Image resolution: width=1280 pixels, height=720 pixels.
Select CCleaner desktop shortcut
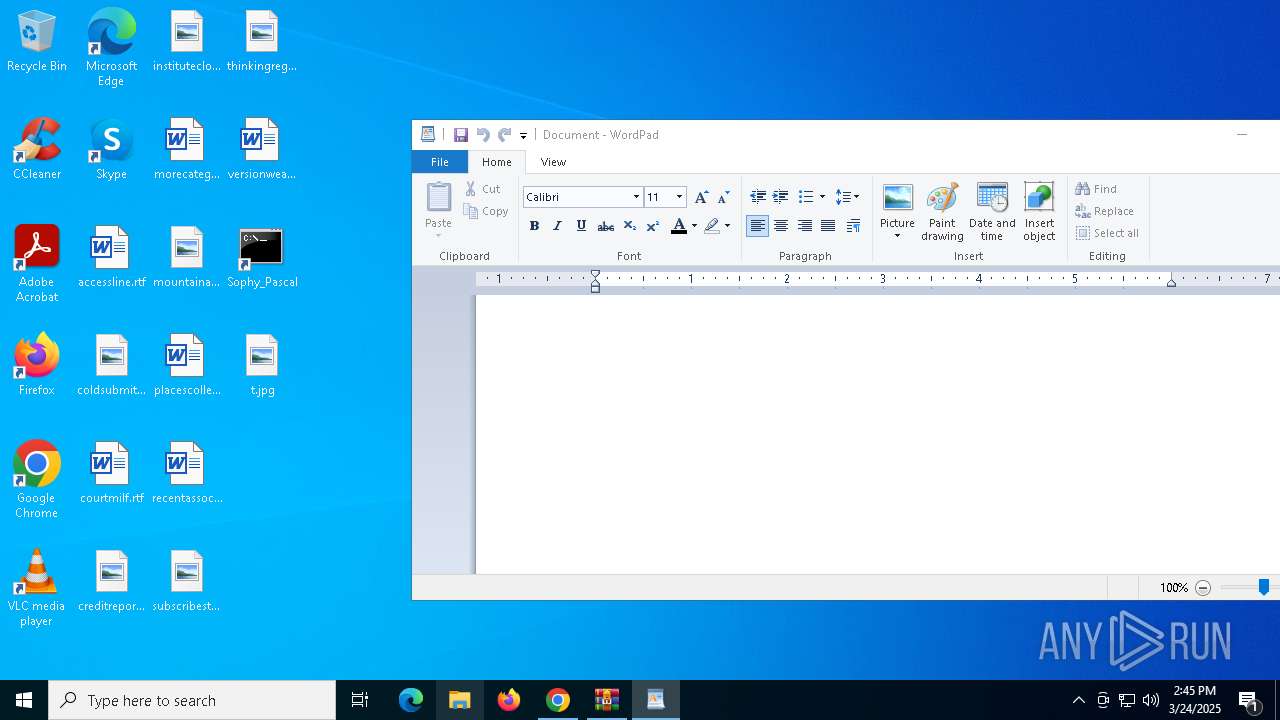(37, 150)
